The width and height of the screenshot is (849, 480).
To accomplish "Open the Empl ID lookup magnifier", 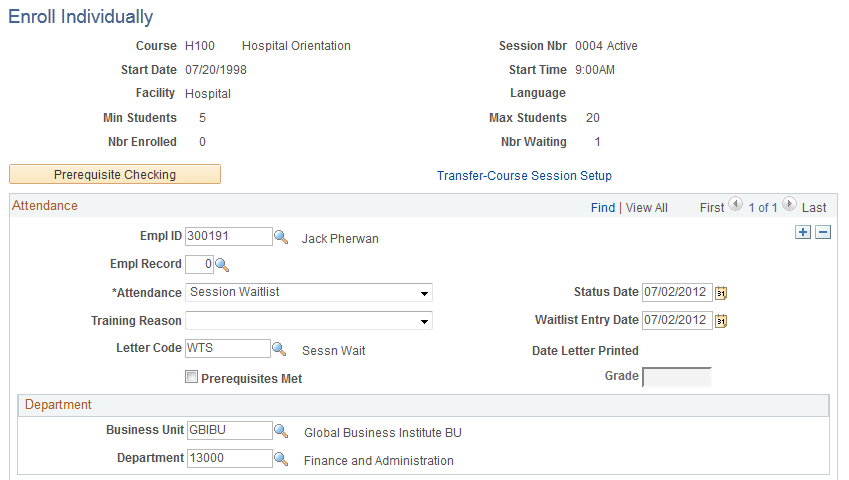I will (x=281, y=236).
